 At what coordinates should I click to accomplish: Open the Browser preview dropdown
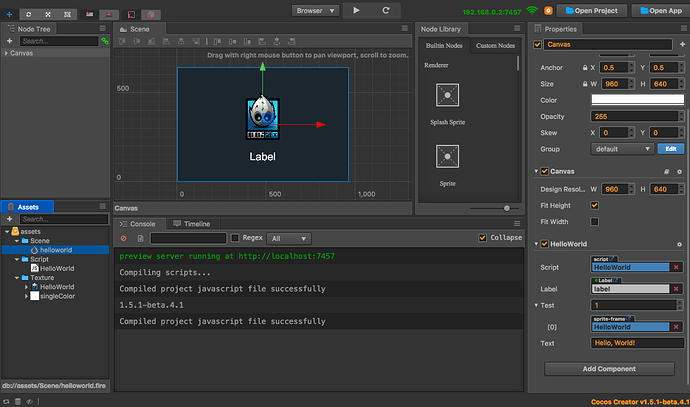(315, 10)
